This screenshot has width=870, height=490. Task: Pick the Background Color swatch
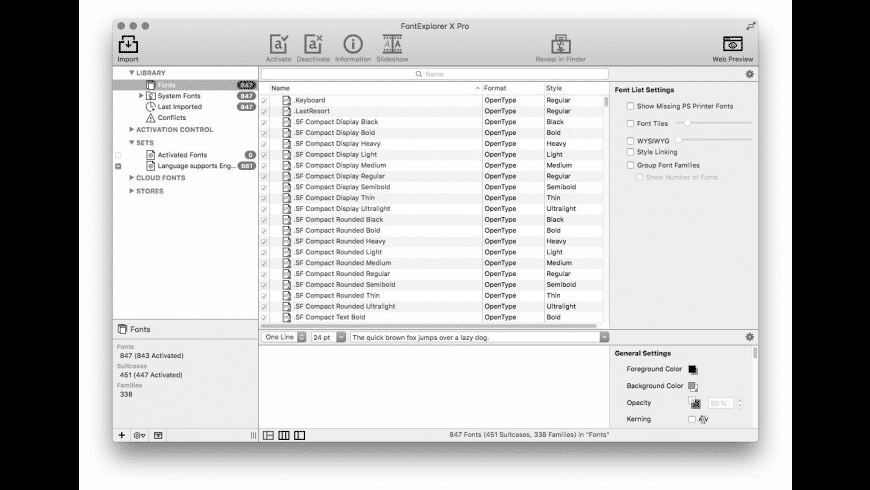click(693, 386)
